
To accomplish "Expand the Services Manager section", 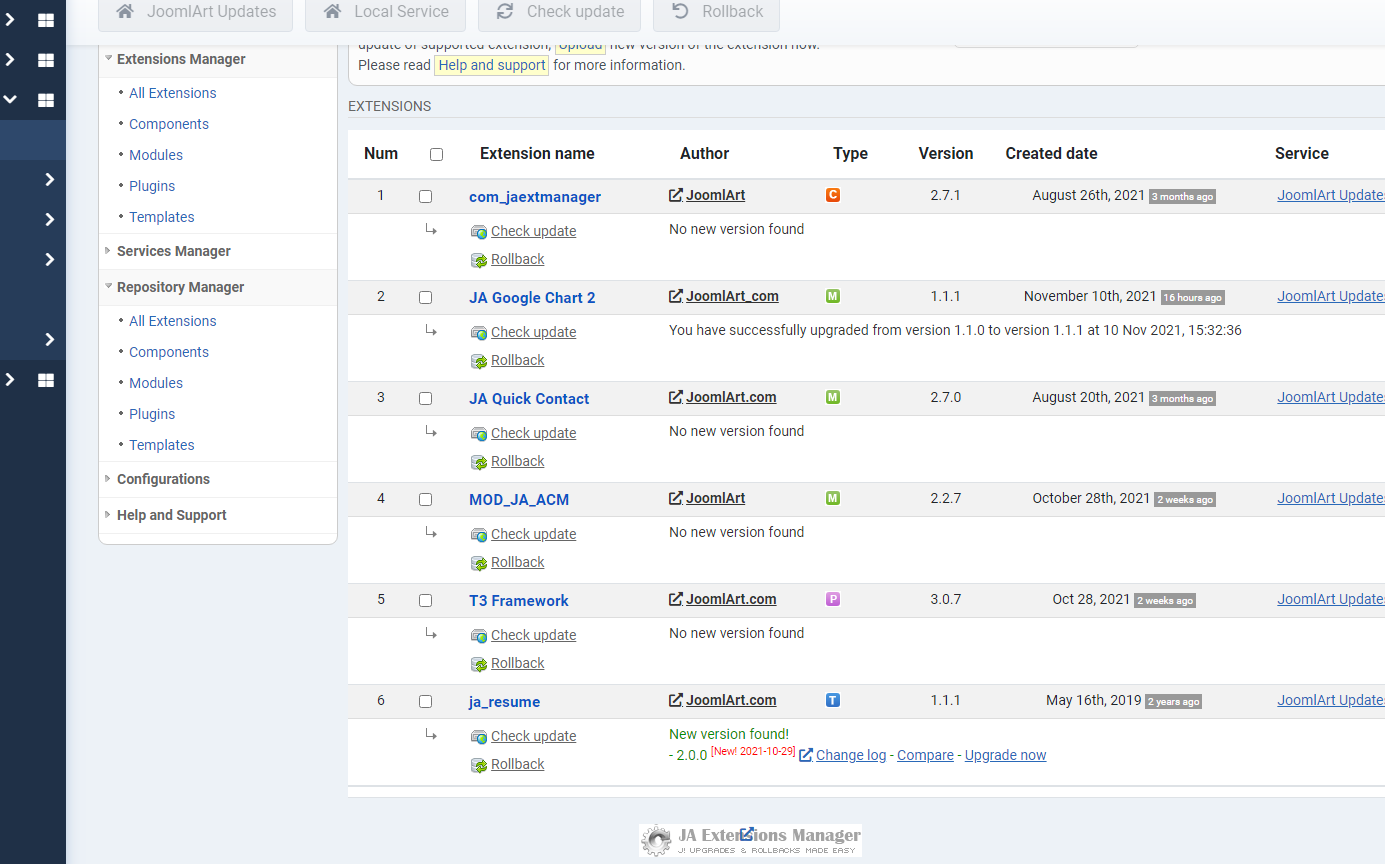I will click(x=174, y=251).
